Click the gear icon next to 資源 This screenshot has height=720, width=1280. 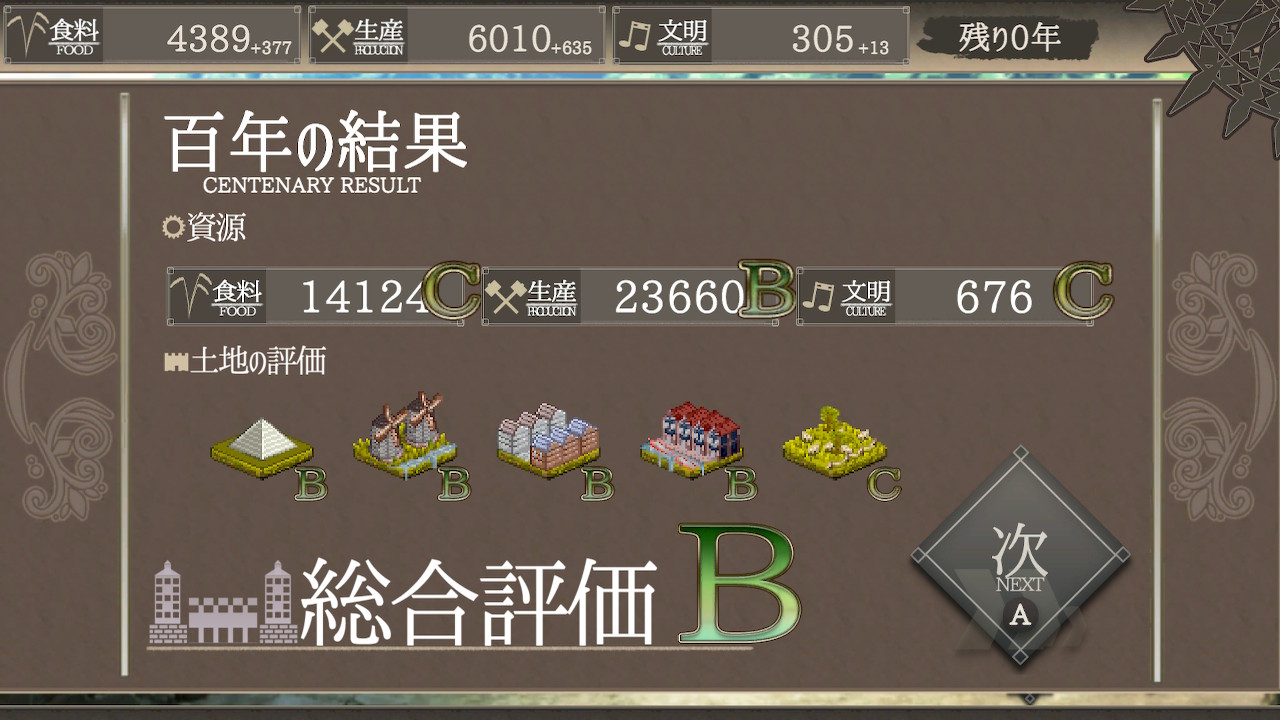point(174,228)
